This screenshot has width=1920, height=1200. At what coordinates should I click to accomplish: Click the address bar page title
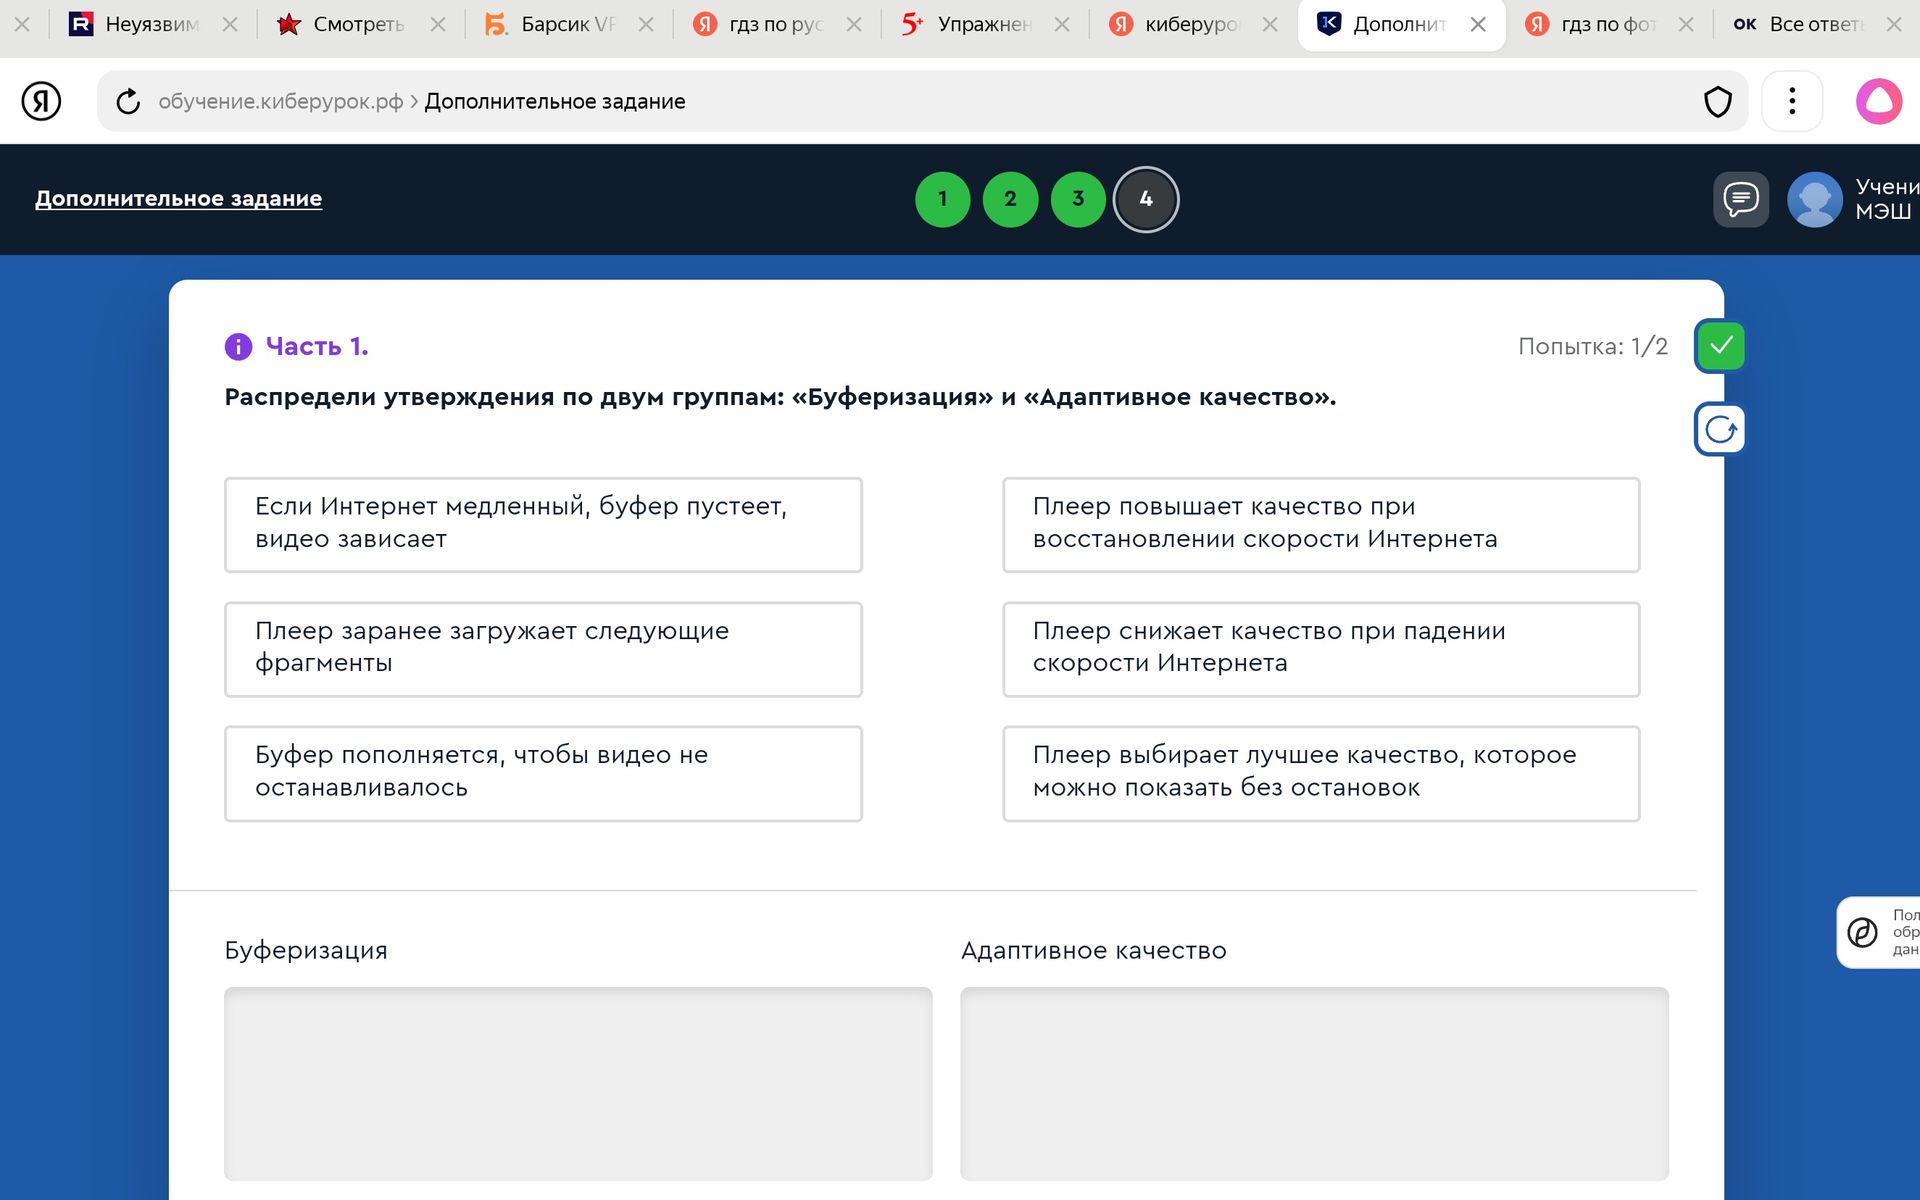click(x=555, y=101)
